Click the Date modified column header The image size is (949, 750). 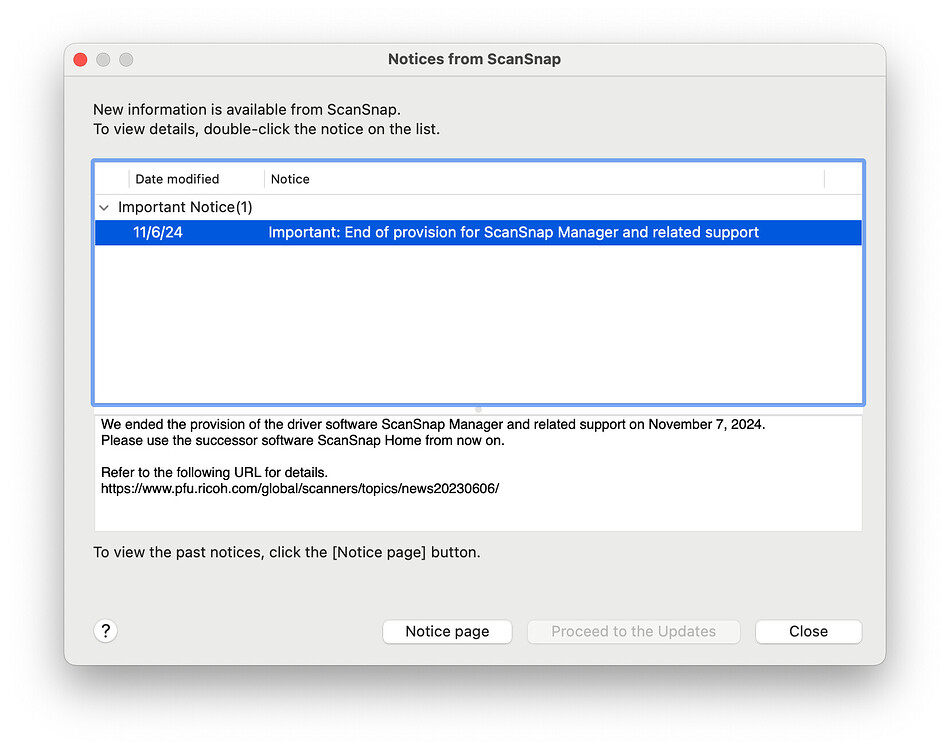pyautogui.click(x=178, y=179)
